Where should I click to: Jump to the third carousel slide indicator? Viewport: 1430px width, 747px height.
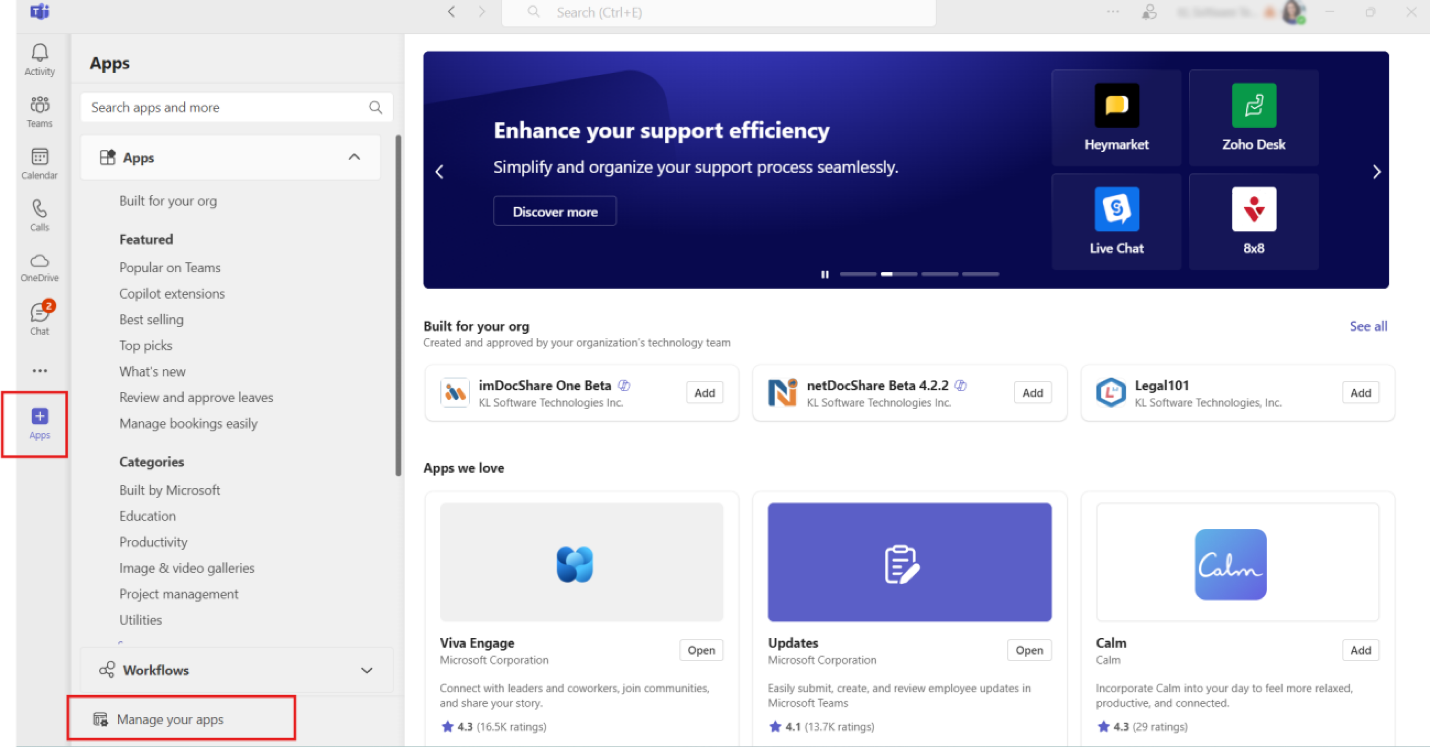939,274
